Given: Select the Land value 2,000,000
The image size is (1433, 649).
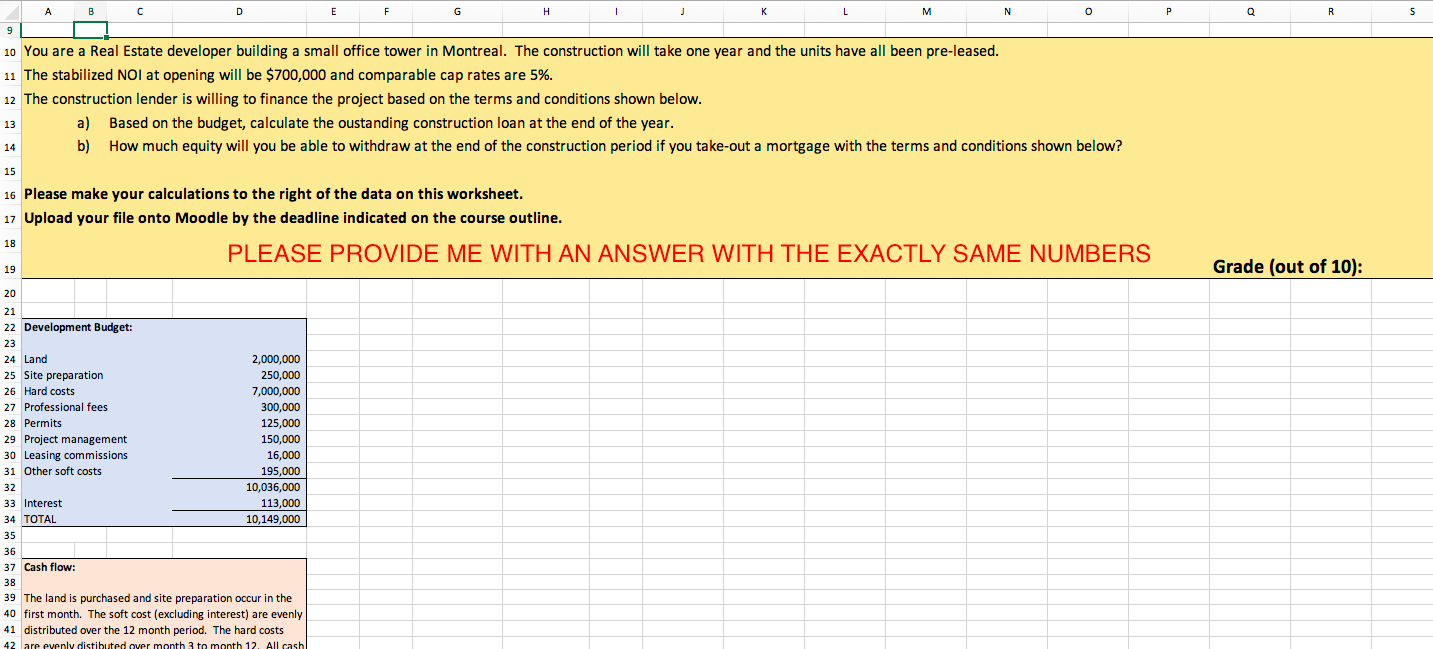Looking at the screenshot, I should [x=275, y=359].
